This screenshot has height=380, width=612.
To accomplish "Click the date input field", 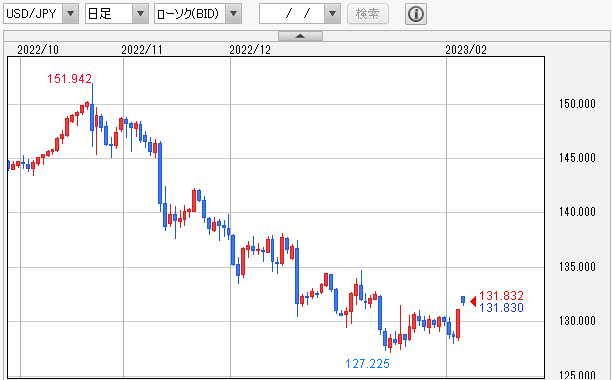I will tap(292, 14).
